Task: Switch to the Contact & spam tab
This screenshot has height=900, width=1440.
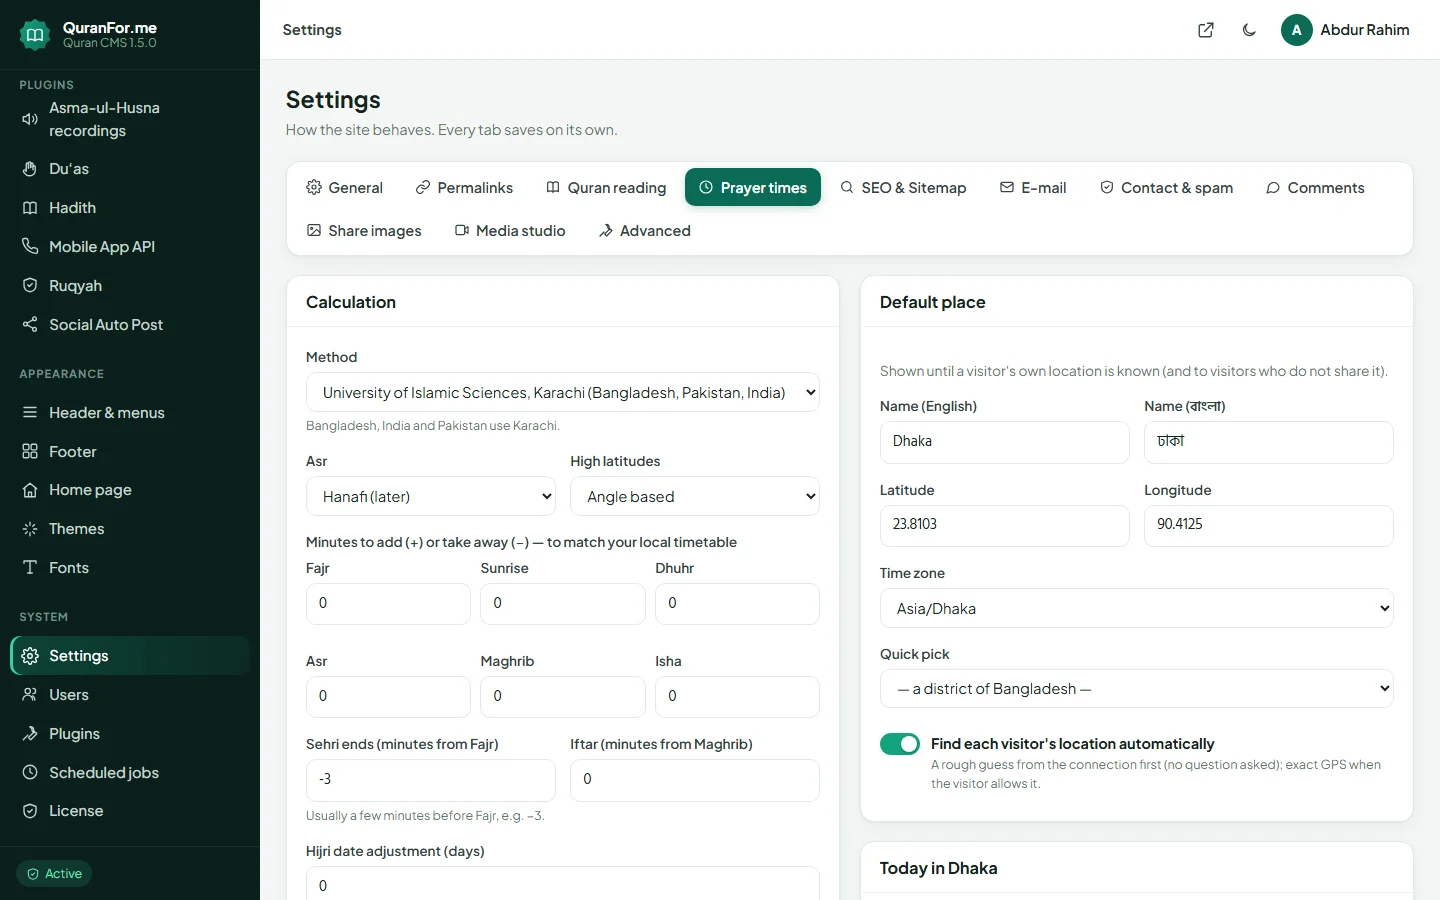Action: point(1166,188)
